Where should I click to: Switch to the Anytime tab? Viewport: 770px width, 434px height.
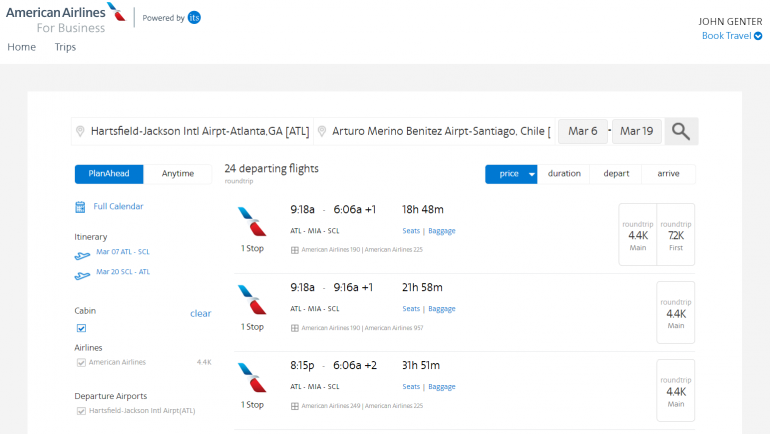click(x=178, y=174)
